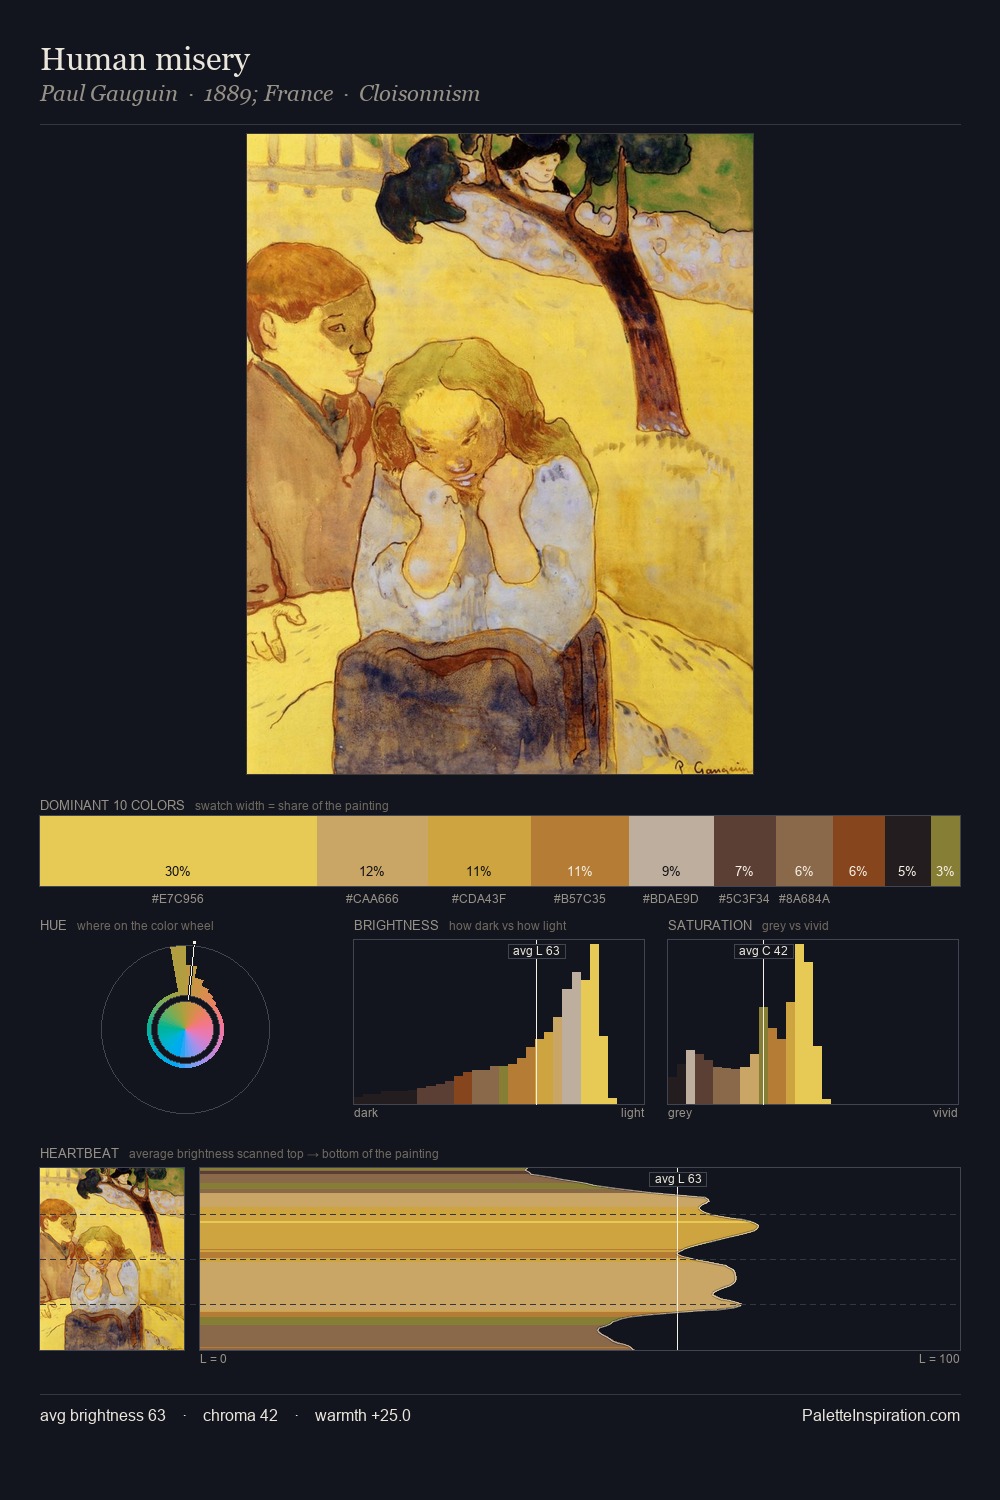Visit PaletteInspiration.com link
Viewport: 1000px width, 1500px height.
pyautogui.click(x=881, y=1415)
